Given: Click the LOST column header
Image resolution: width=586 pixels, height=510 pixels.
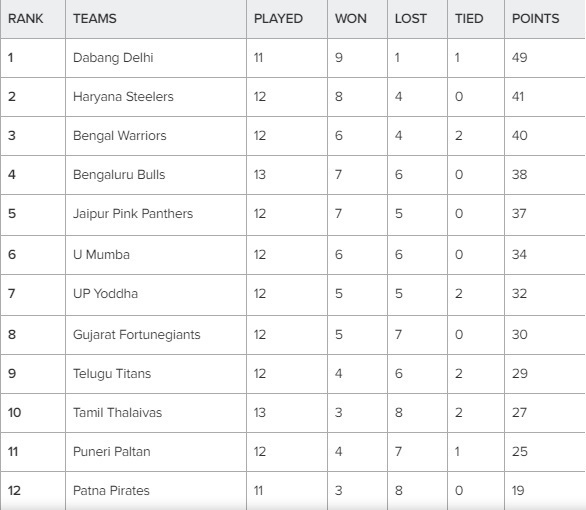Looking at the screenshot, I should coord(410,18).
